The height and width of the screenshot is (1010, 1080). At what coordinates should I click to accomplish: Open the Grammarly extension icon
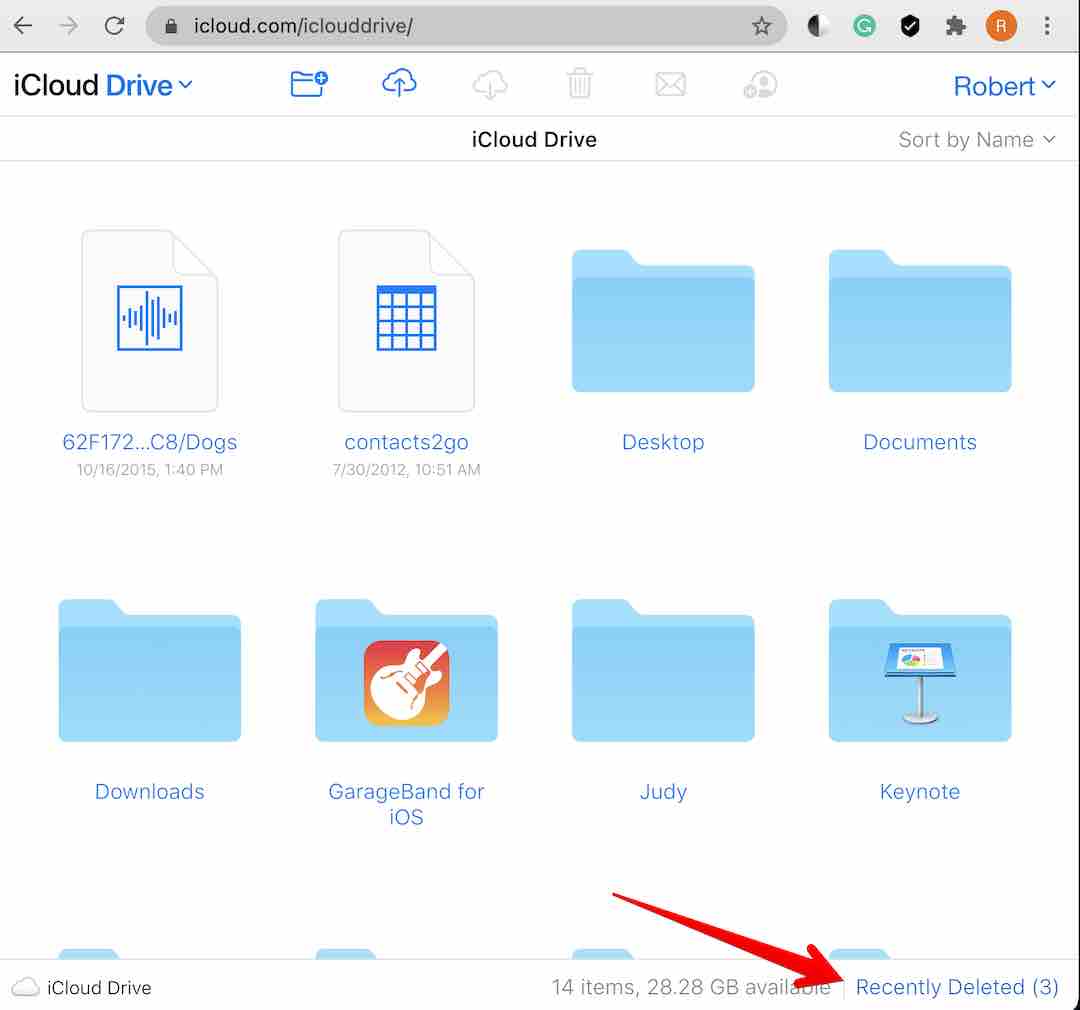pyautogui.click(x=864, y=26)
